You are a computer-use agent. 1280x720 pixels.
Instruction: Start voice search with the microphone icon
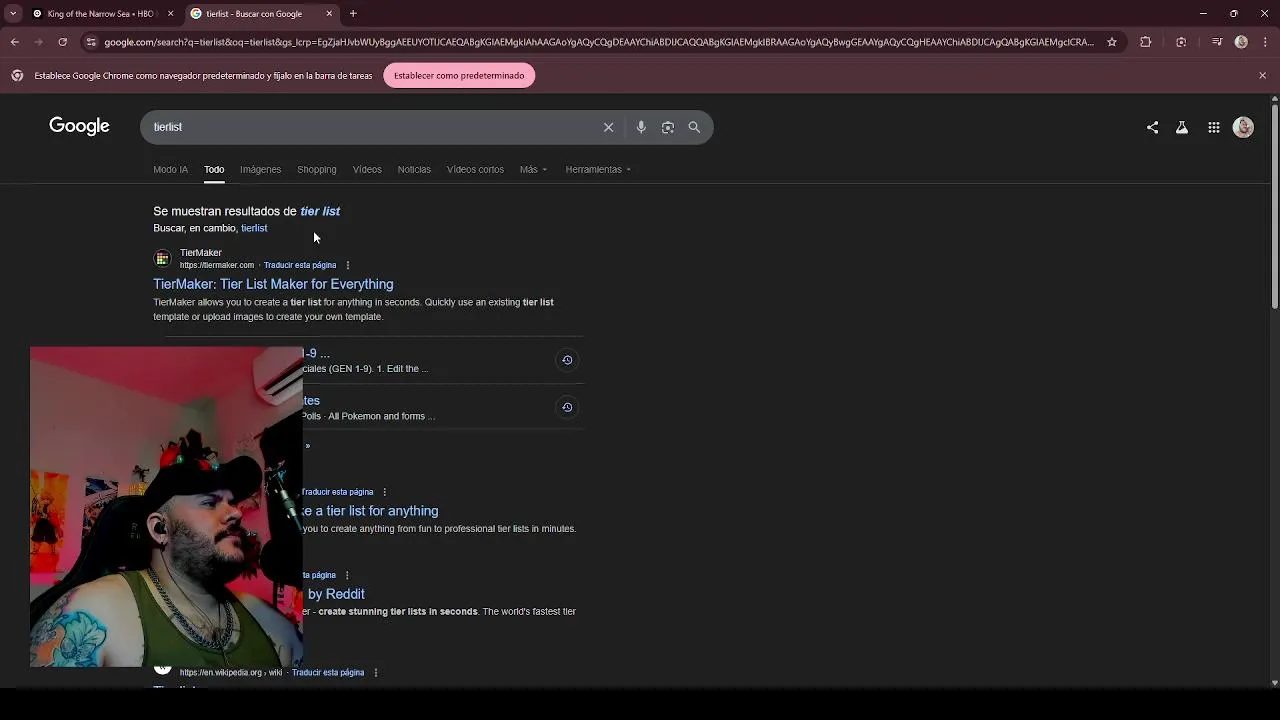[x=641, y=127]
